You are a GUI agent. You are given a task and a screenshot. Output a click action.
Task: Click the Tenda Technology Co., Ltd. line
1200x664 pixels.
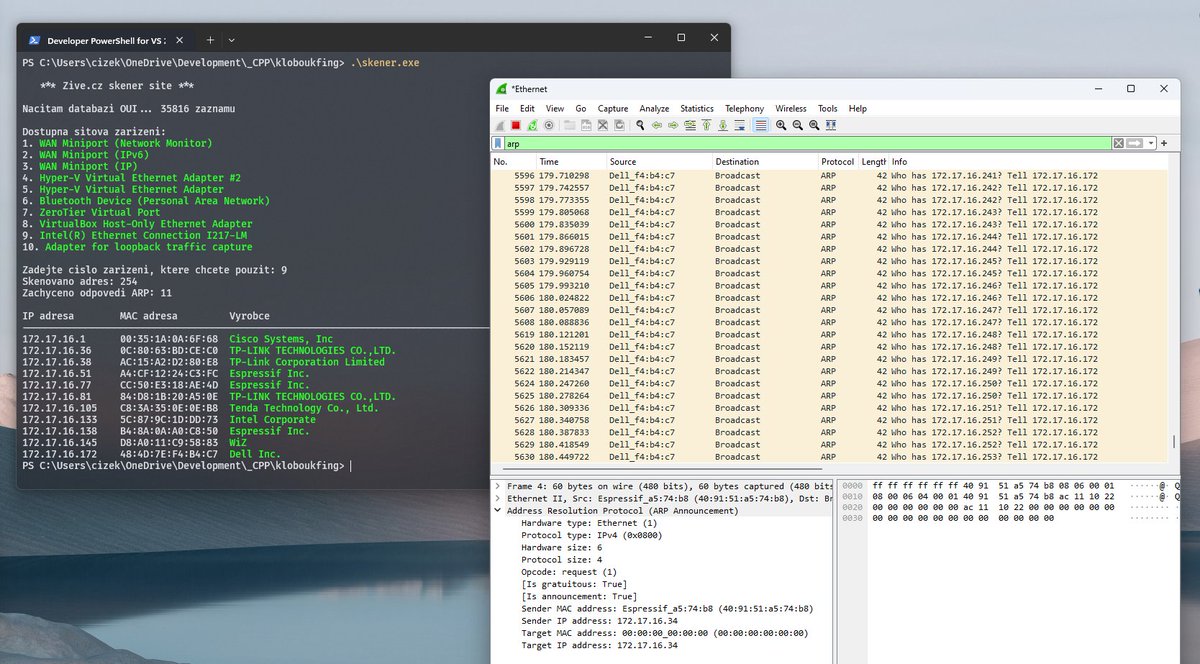click(x=200, y=408)
